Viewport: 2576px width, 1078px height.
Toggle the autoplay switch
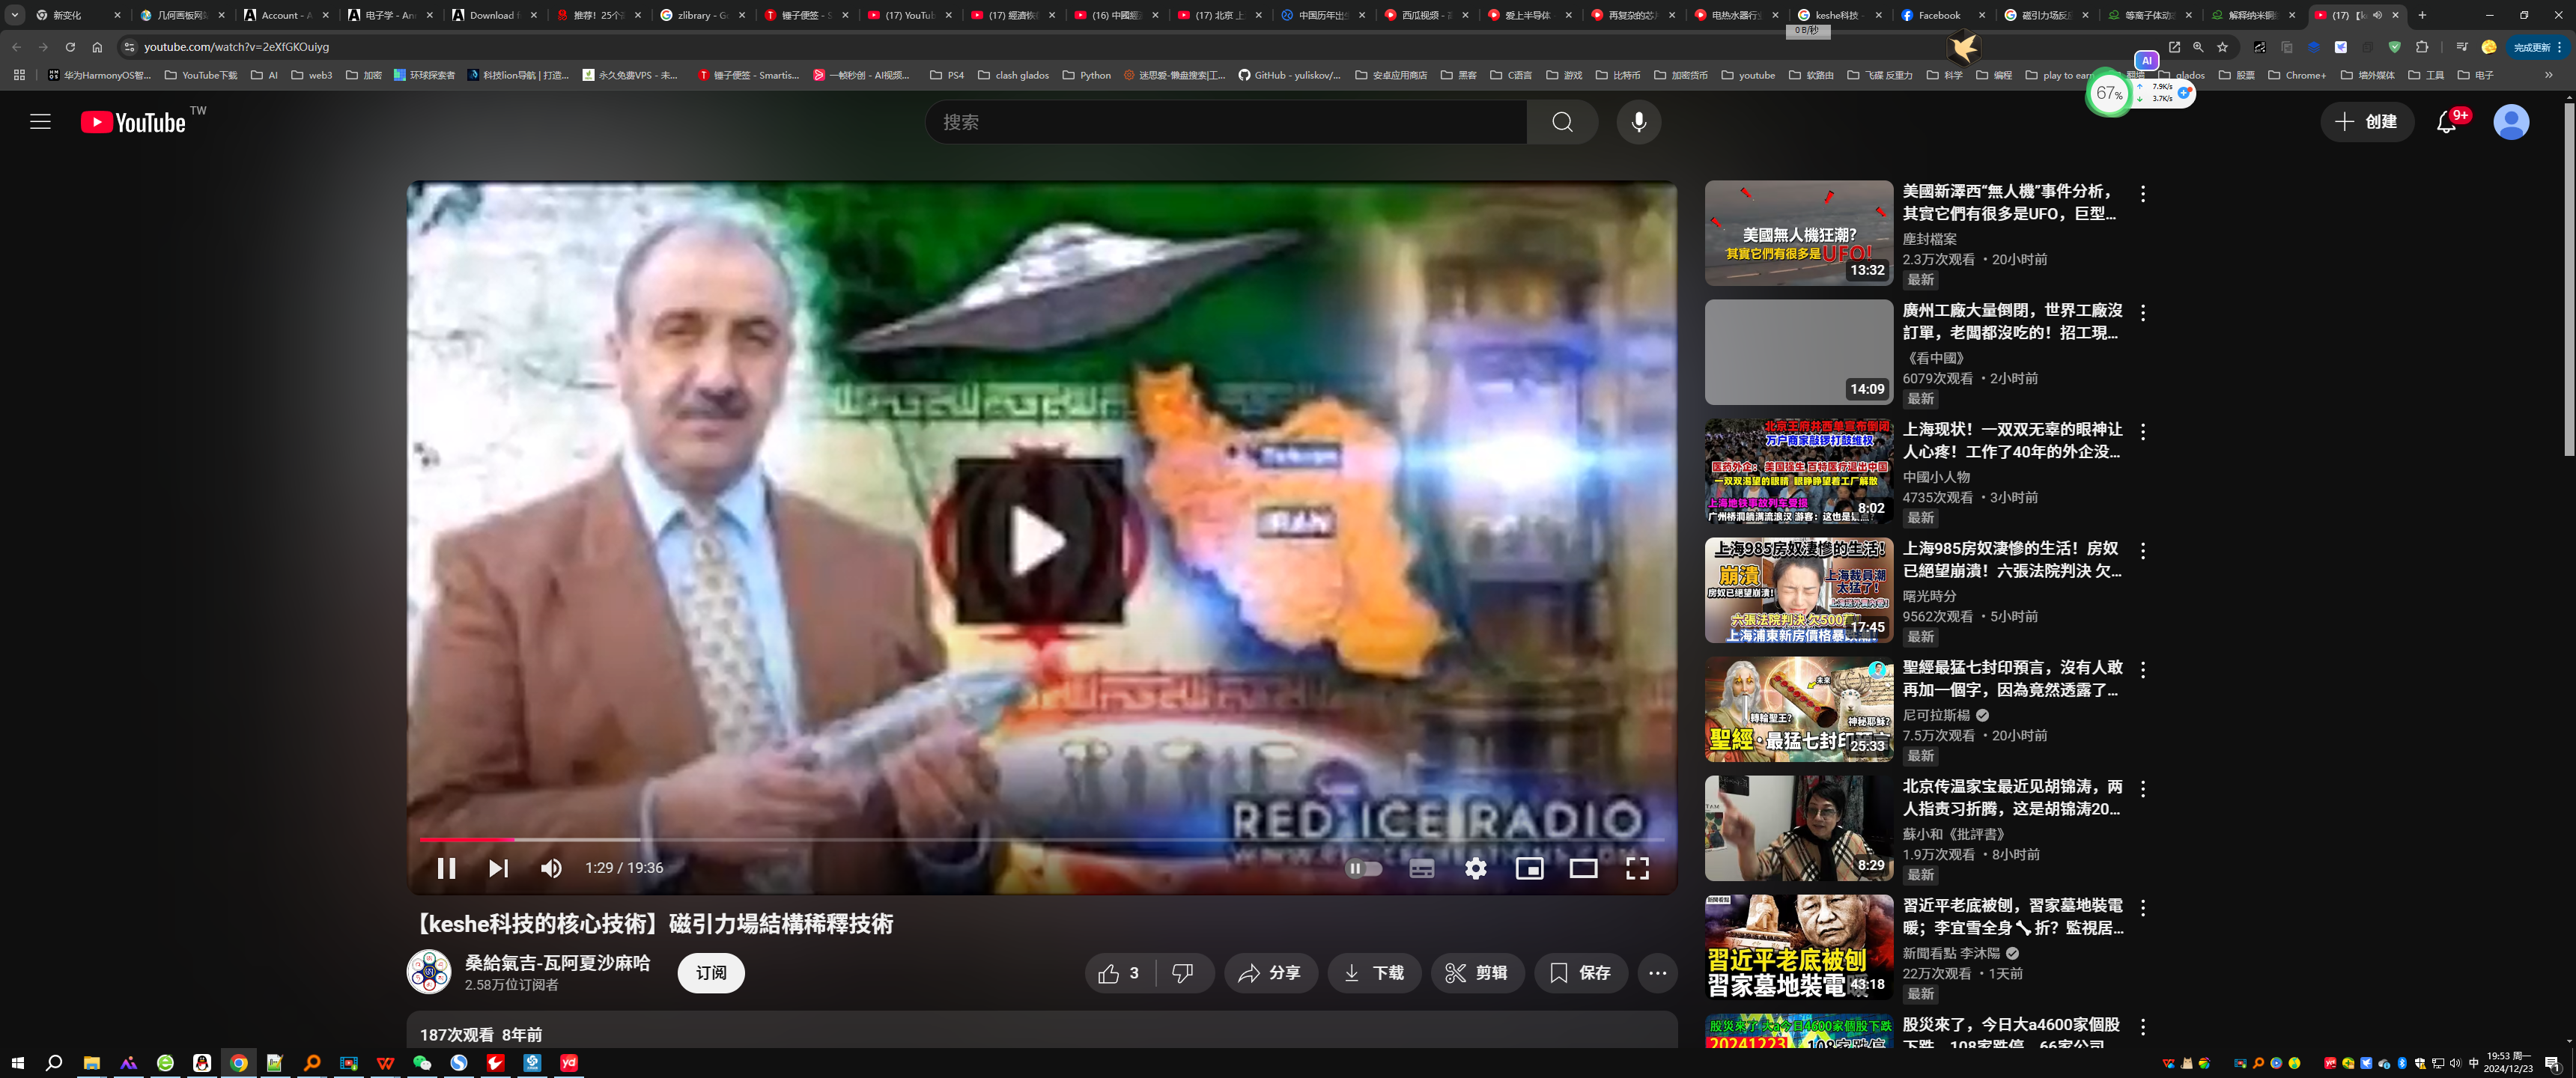coord(1364,868)
